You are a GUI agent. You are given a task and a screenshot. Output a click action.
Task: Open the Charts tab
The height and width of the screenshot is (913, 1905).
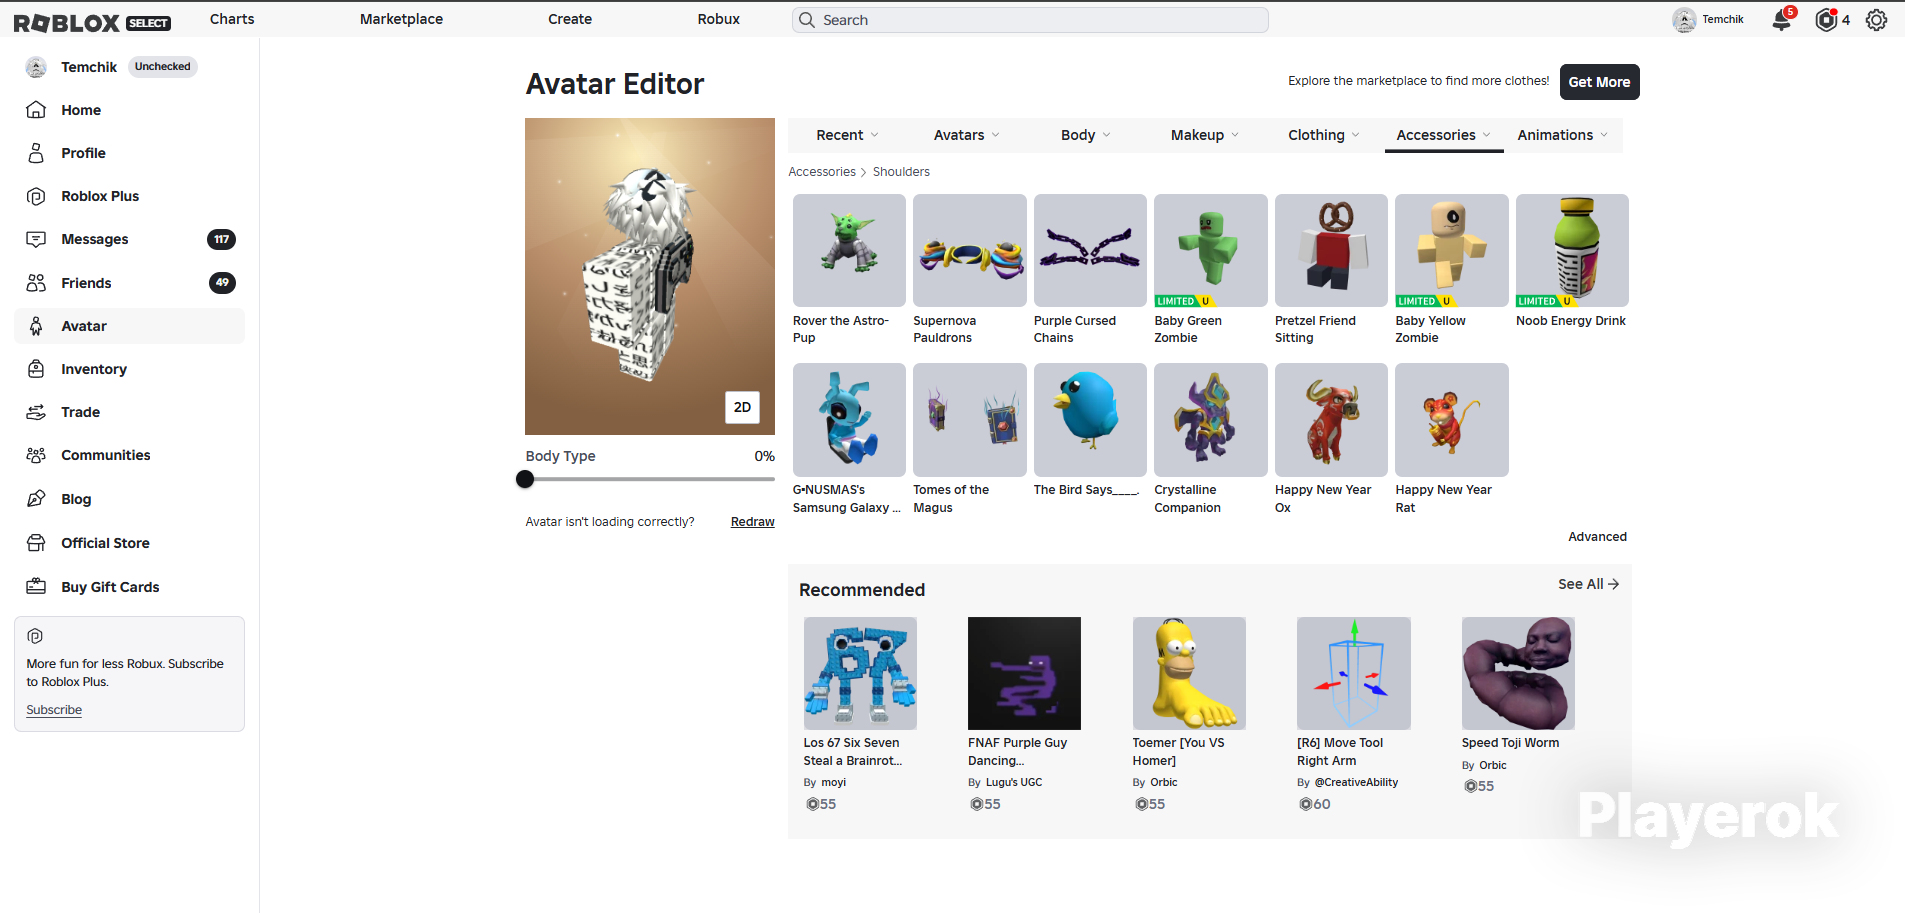[232, 19]
